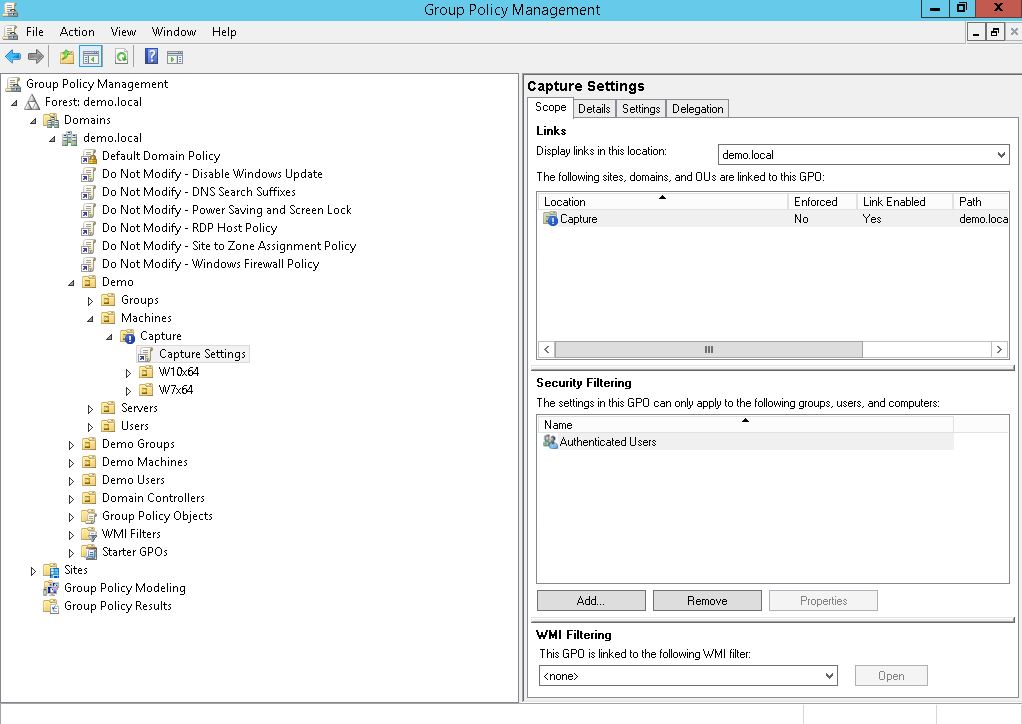Click the demo.local domain icon in tree
Screen dimensions: 1022x724
pos(70,138)
